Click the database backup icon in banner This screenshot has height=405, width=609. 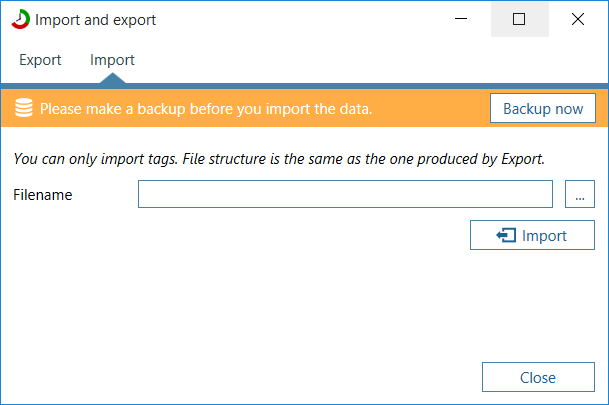(x=24, y=108)
